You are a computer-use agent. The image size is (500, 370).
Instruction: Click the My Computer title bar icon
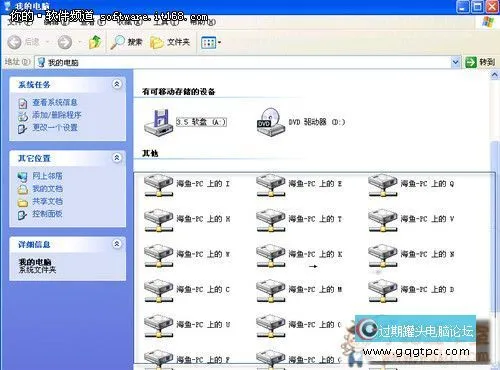pyautogui.click(x=7, y=5)
